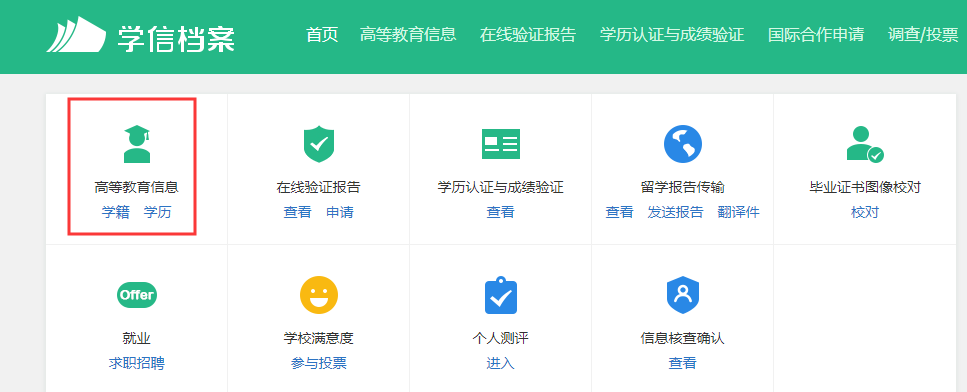Image resolution: width=967 pixels, height=392 pixels.
Task: Click 查看 under 学历认证与成绩验证 card
Action: coord(501,213)
